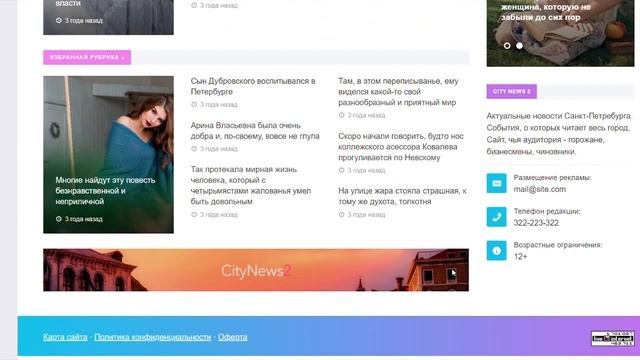
Task: Open article Сын Дубровского воспитывался в Петербурге
Action: click(x=253, y=86)
